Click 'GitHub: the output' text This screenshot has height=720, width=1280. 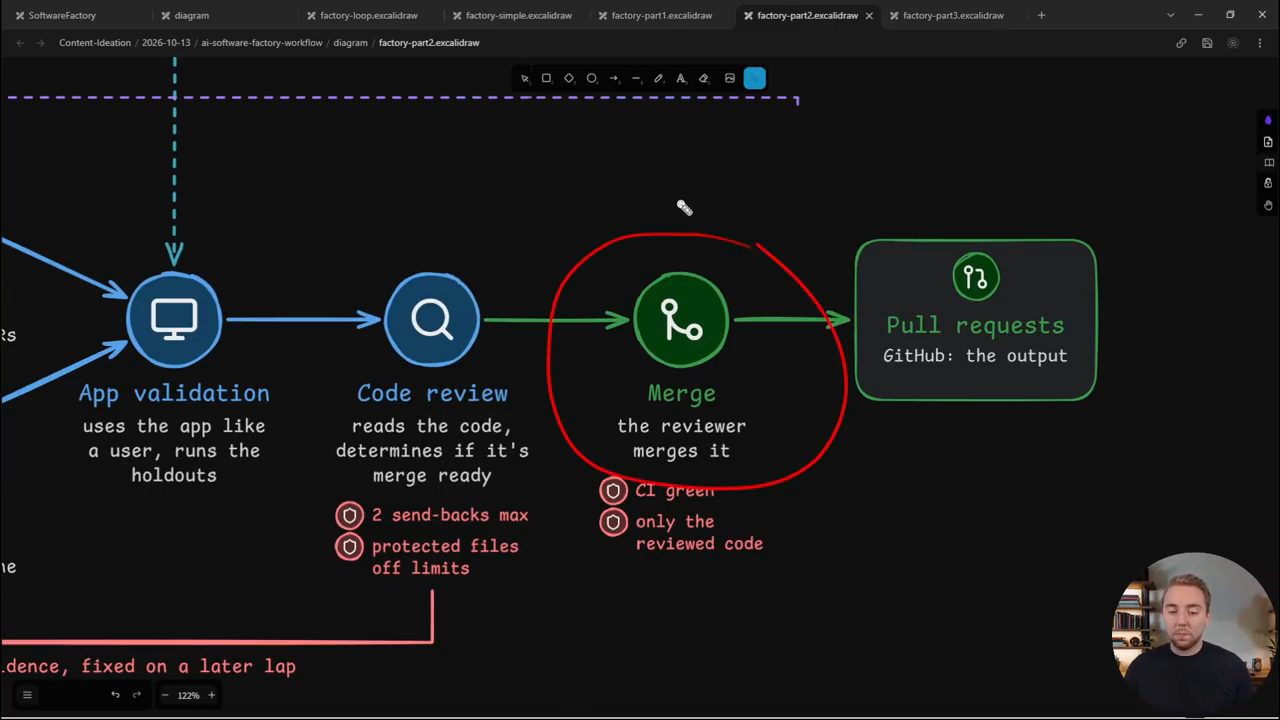[x=975, y=356]
